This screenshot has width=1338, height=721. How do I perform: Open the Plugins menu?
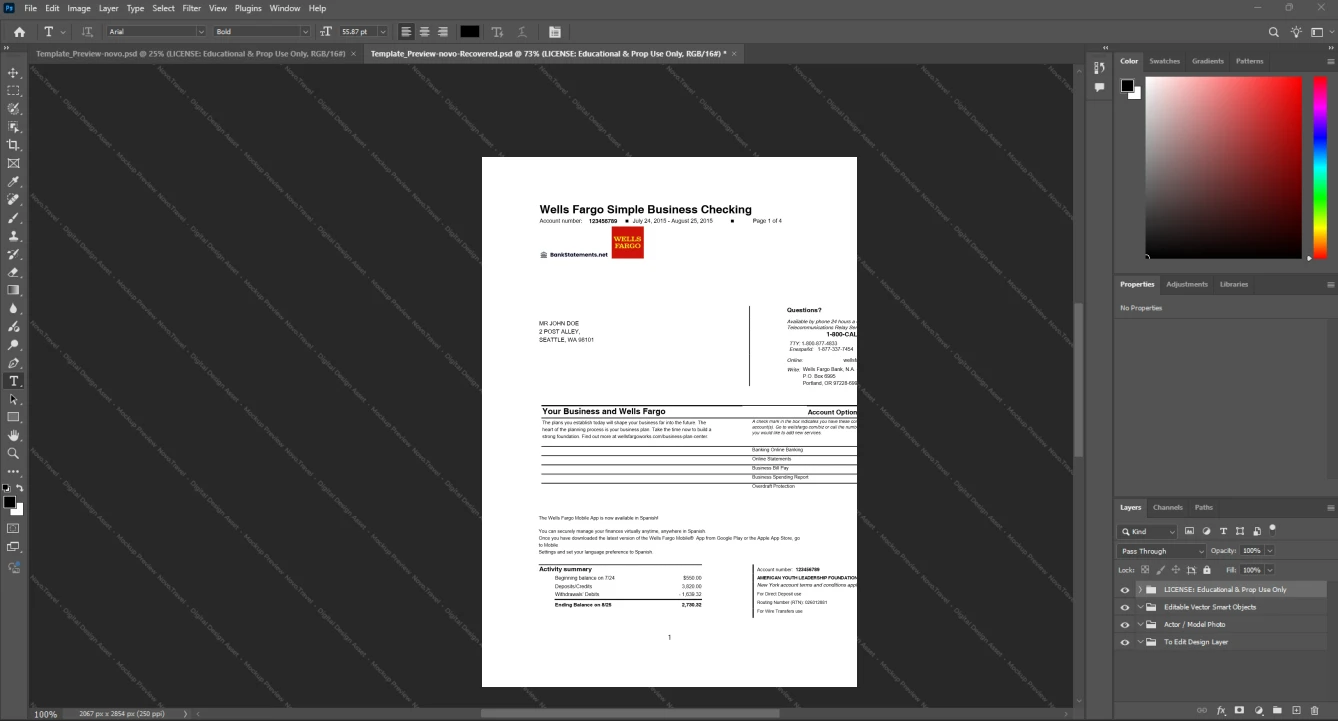[x=248, y=8]
